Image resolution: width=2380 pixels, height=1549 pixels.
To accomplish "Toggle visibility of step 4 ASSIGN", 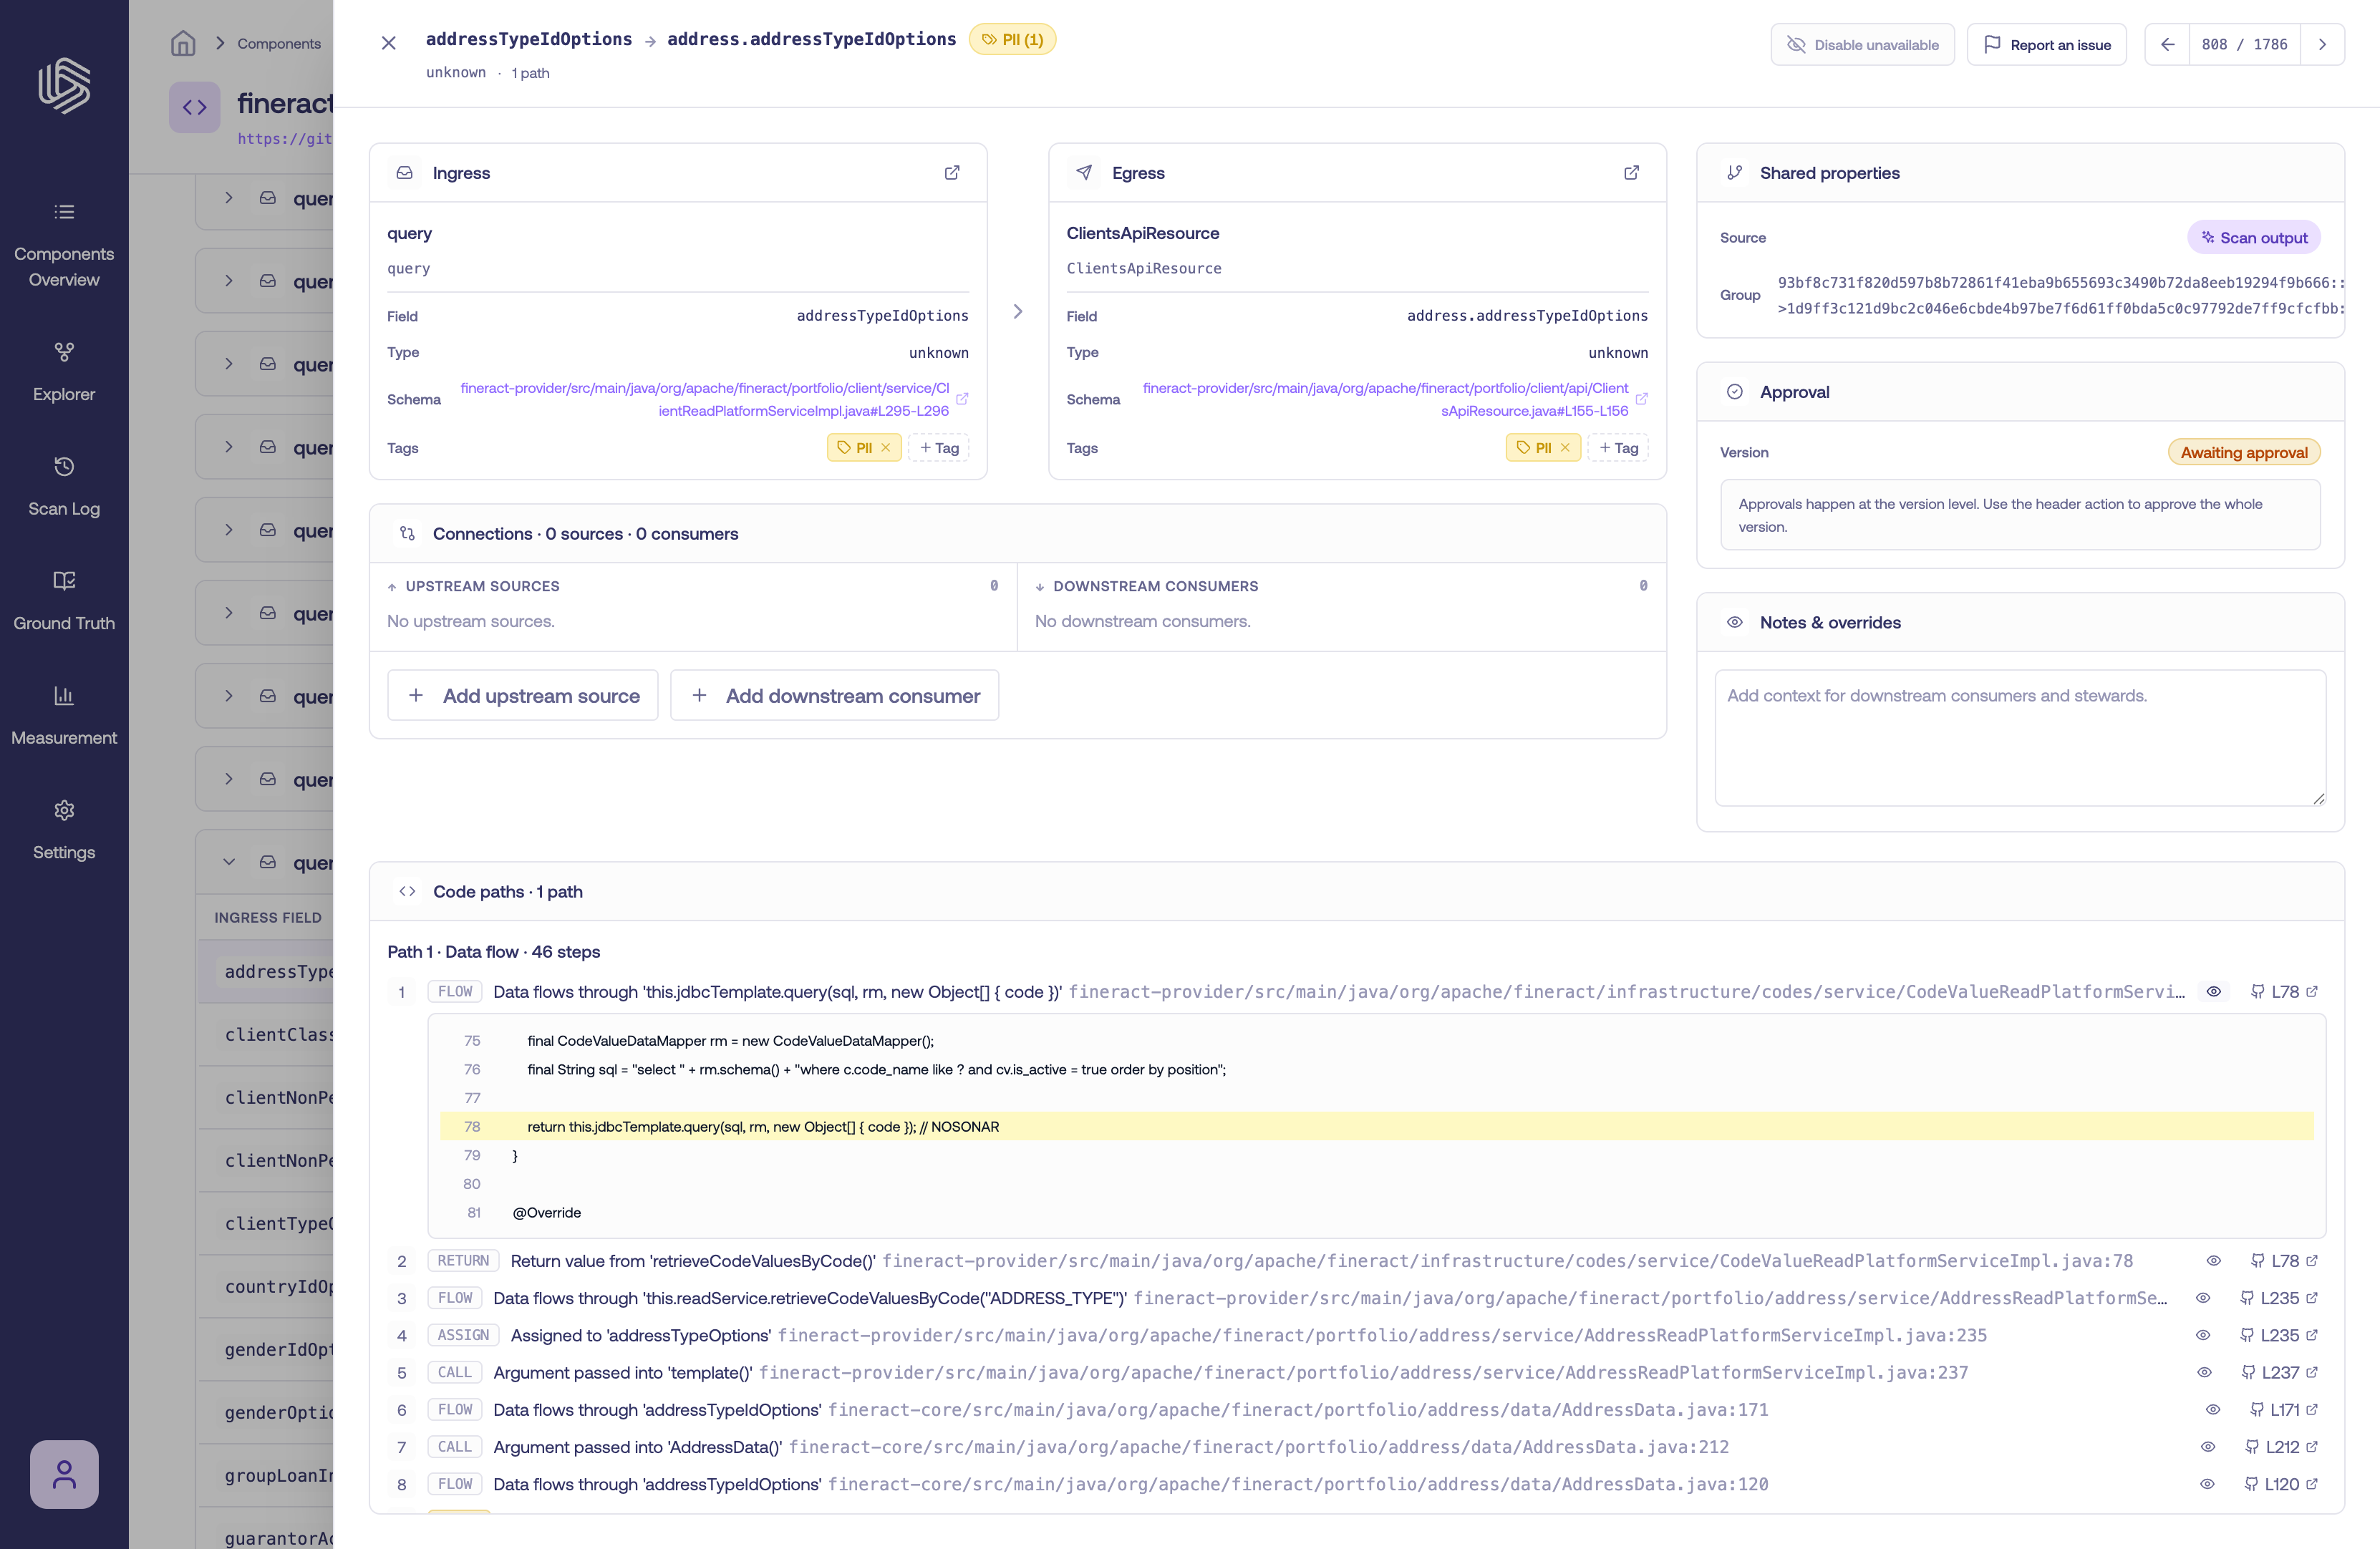I will click(2203, 1335).
